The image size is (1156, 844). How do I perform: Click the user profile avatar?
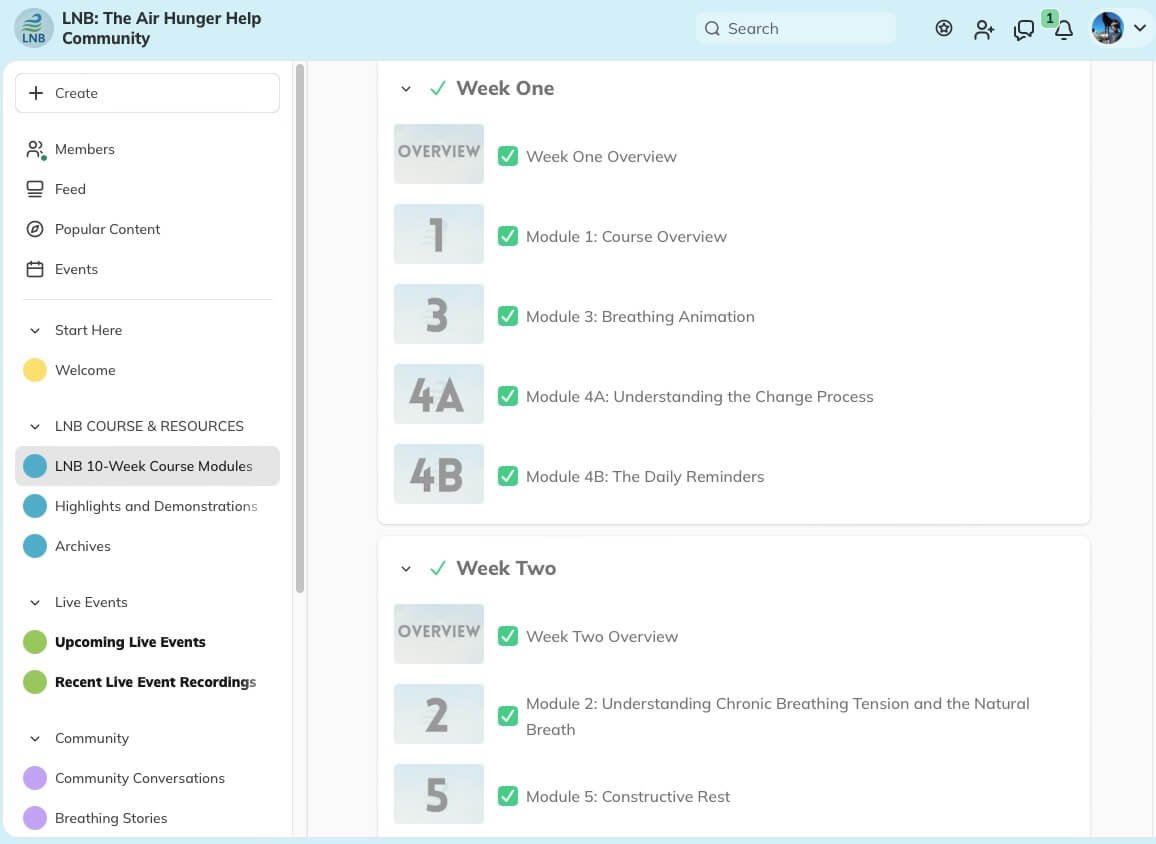tap(1107, 28)
